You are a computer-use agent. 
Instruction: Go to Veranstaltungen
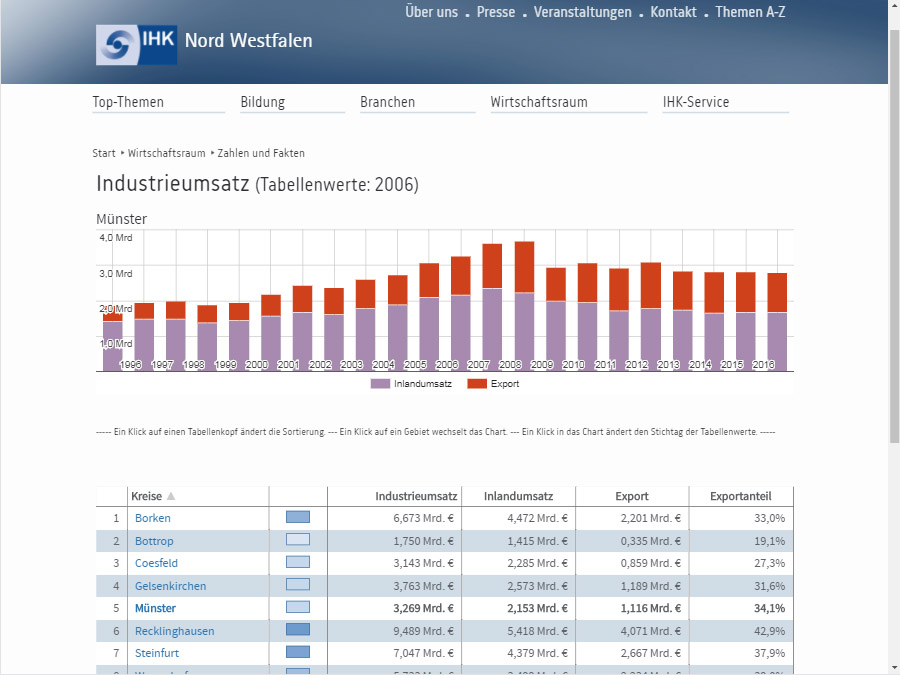(x=583, y=11)
